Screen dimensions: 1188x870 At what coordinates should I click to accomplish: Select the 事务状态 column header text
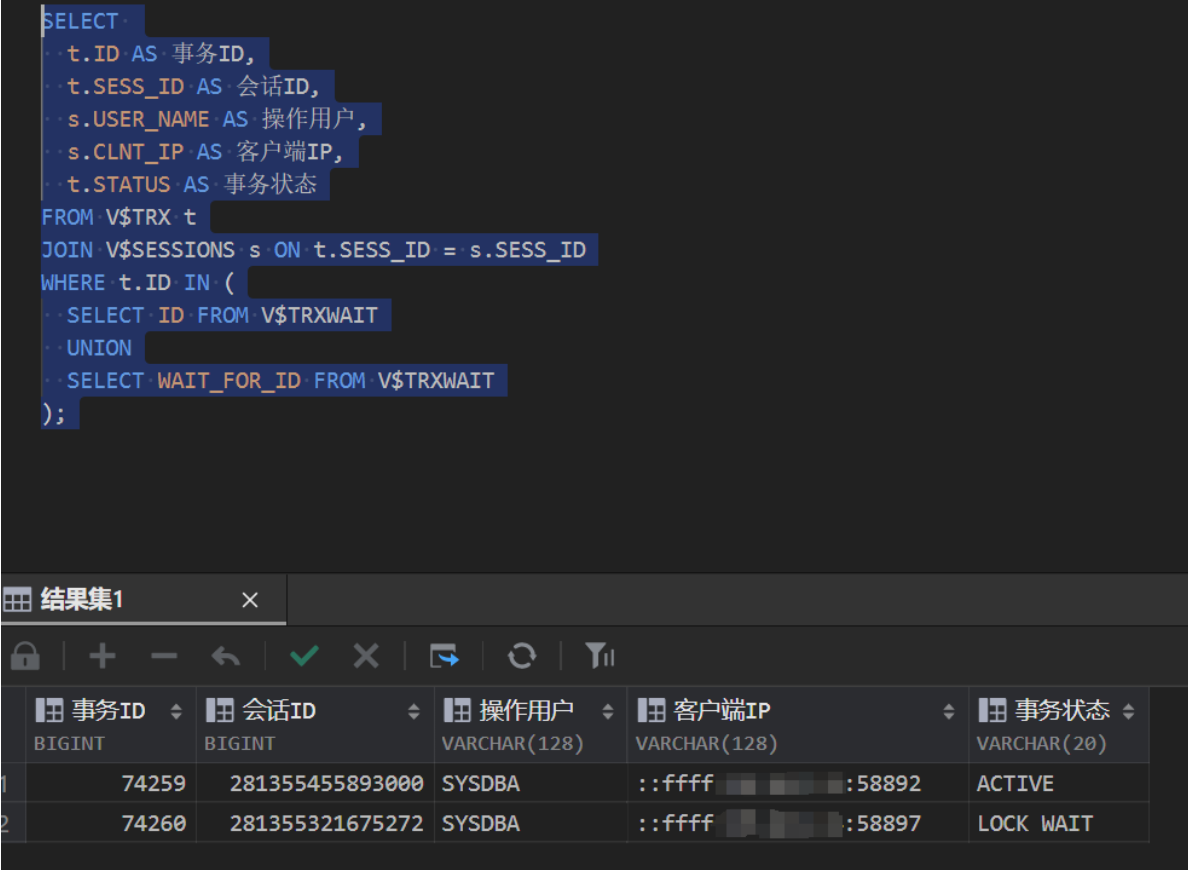[x=1062, y=710]
